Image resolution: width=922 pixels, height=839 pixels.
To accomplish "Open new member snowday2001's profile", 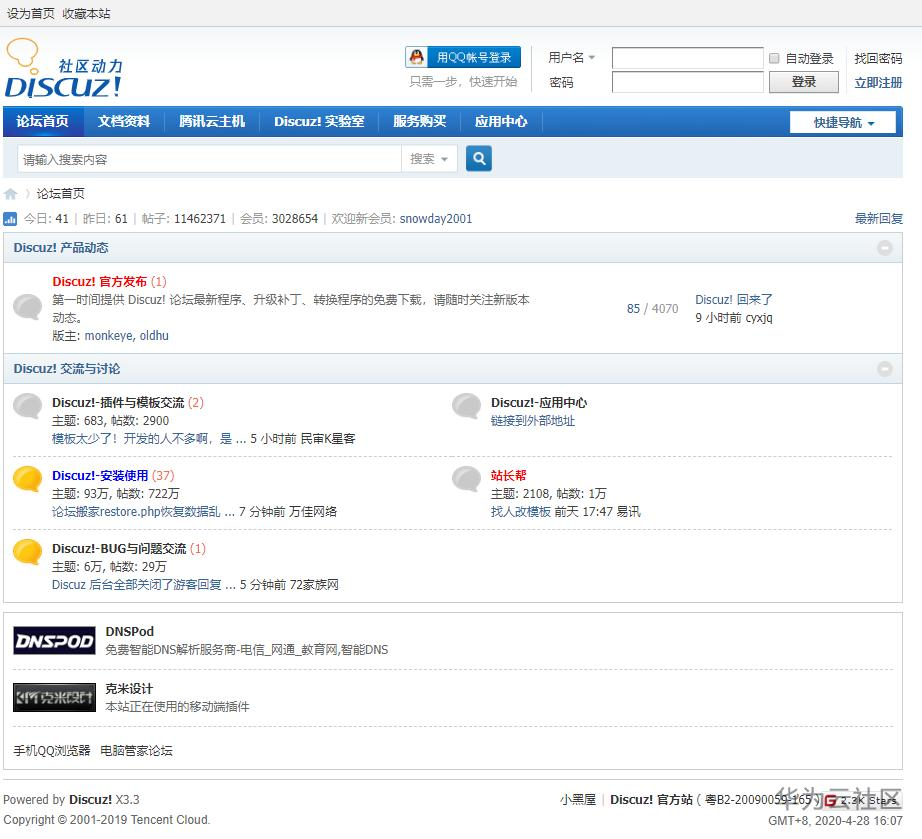I will pyautogui.click(x=436, y=219).
